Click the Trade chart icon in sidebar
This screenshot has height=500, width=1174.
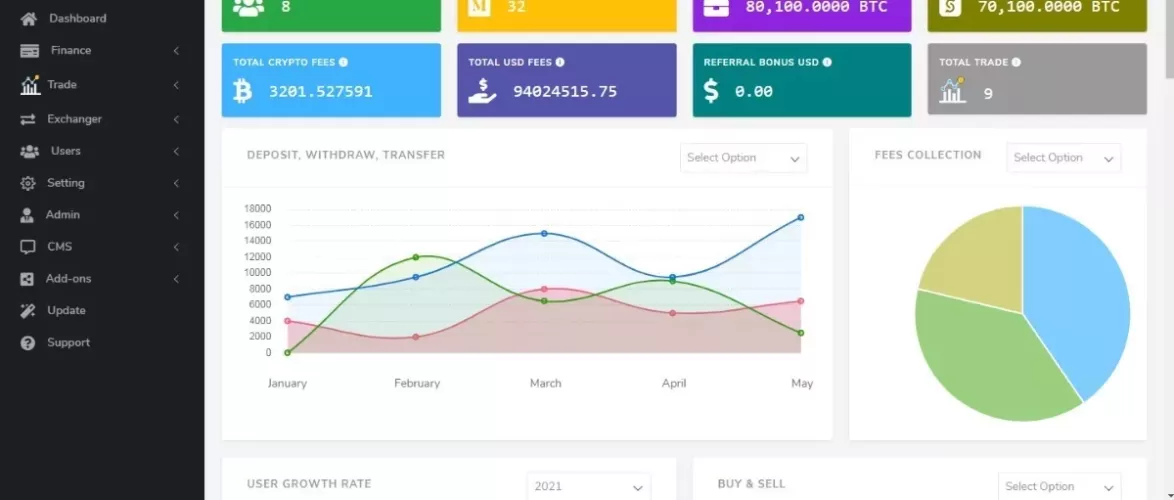click(x=30, y=85)
